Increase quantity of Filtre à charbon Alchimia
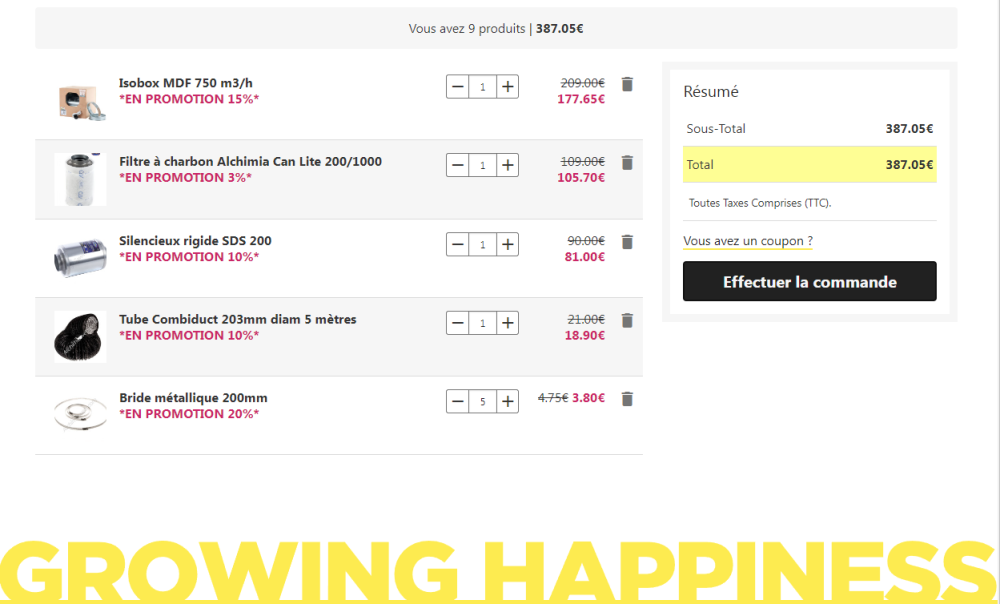 pyautogui.click(x=508, y=165)
